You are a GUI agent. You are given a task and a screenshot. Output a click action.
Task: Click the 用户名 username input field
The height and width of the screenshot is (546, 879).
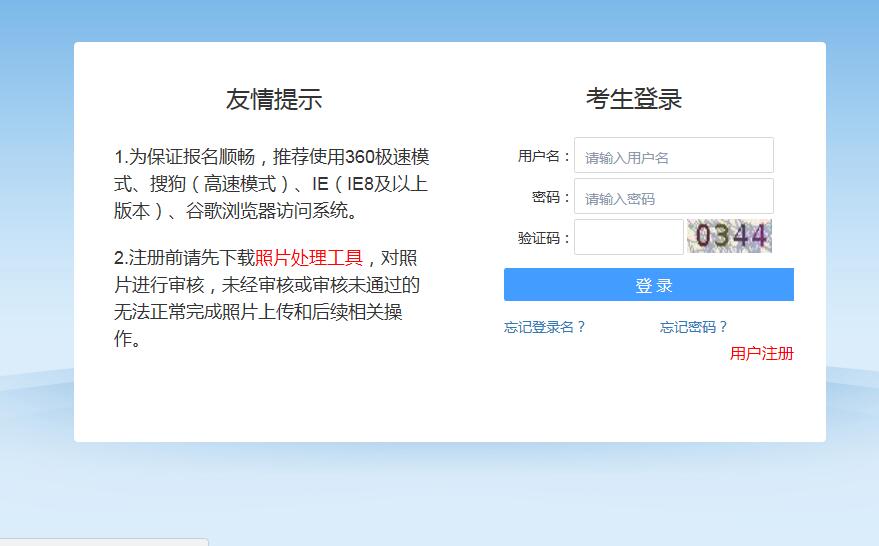pos(673,156)
